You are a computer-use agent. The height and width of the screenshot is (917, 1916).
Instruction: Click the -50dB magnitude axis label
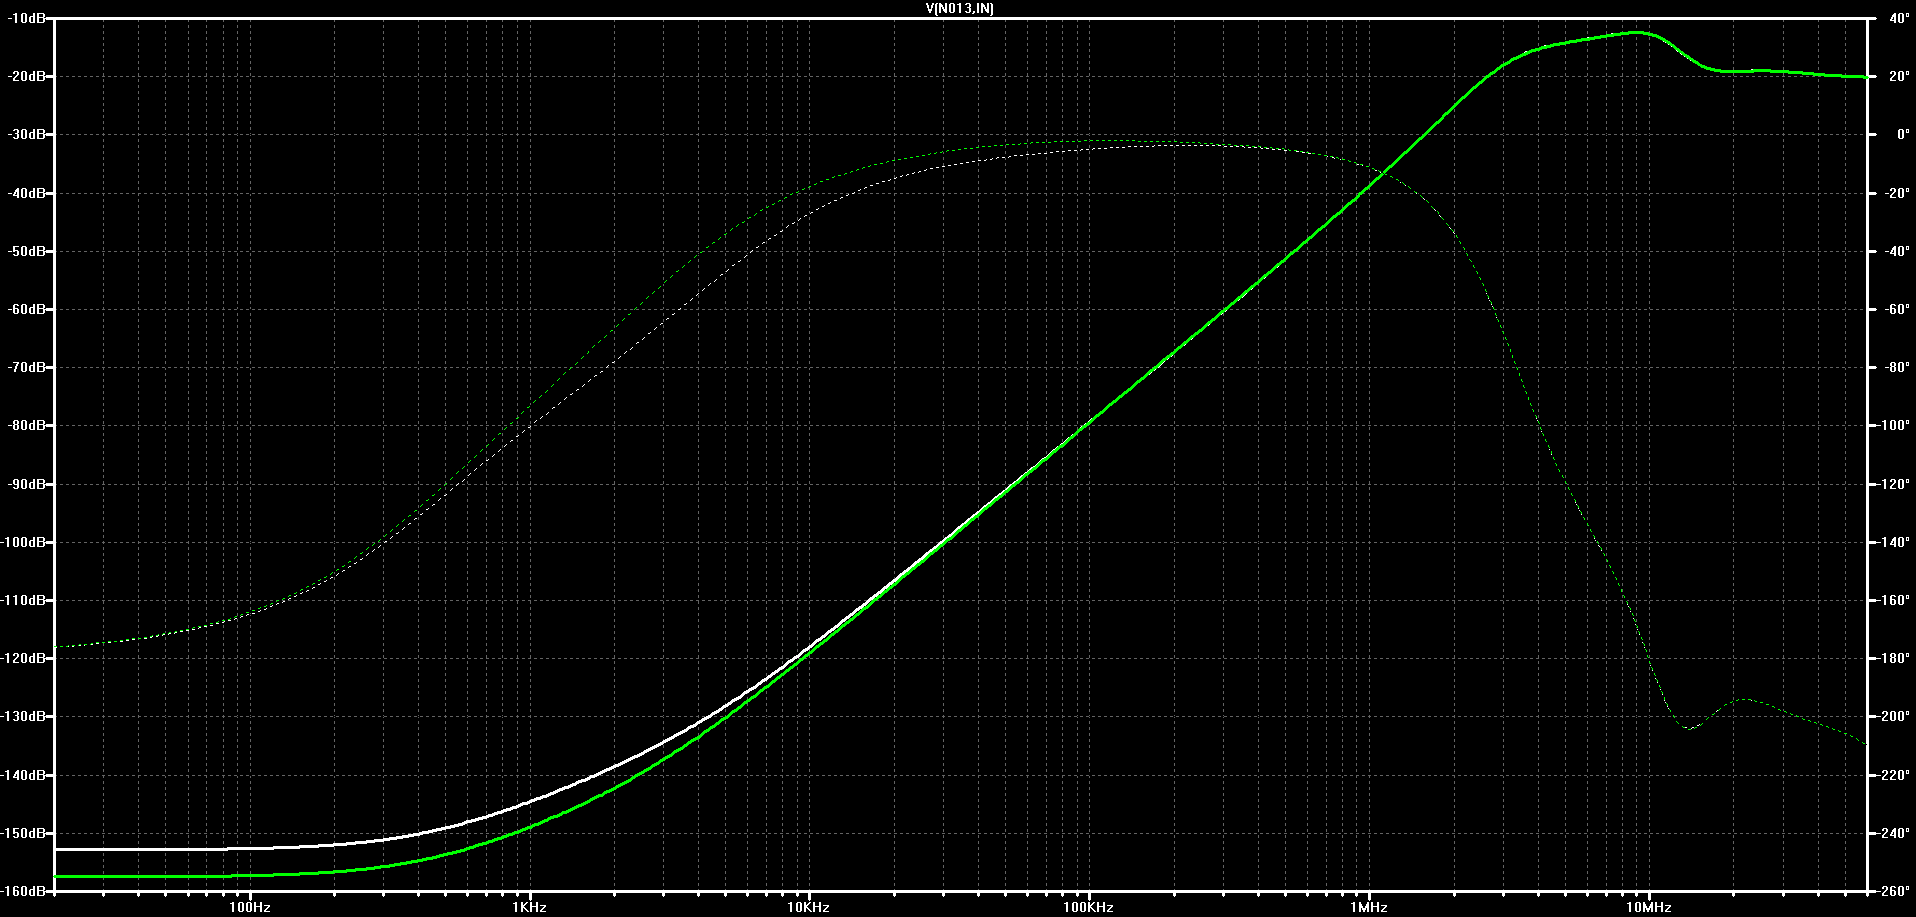27,251
